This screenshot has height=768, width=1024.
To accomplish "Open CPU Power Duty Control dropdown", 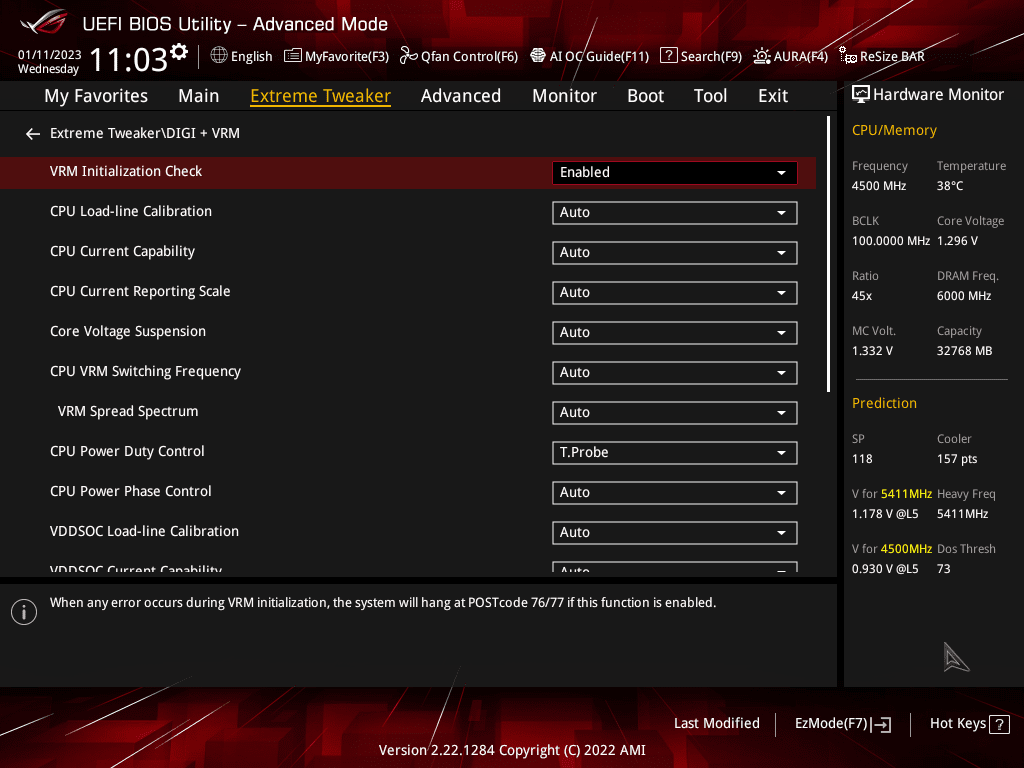I will click(x=675, y=453).
